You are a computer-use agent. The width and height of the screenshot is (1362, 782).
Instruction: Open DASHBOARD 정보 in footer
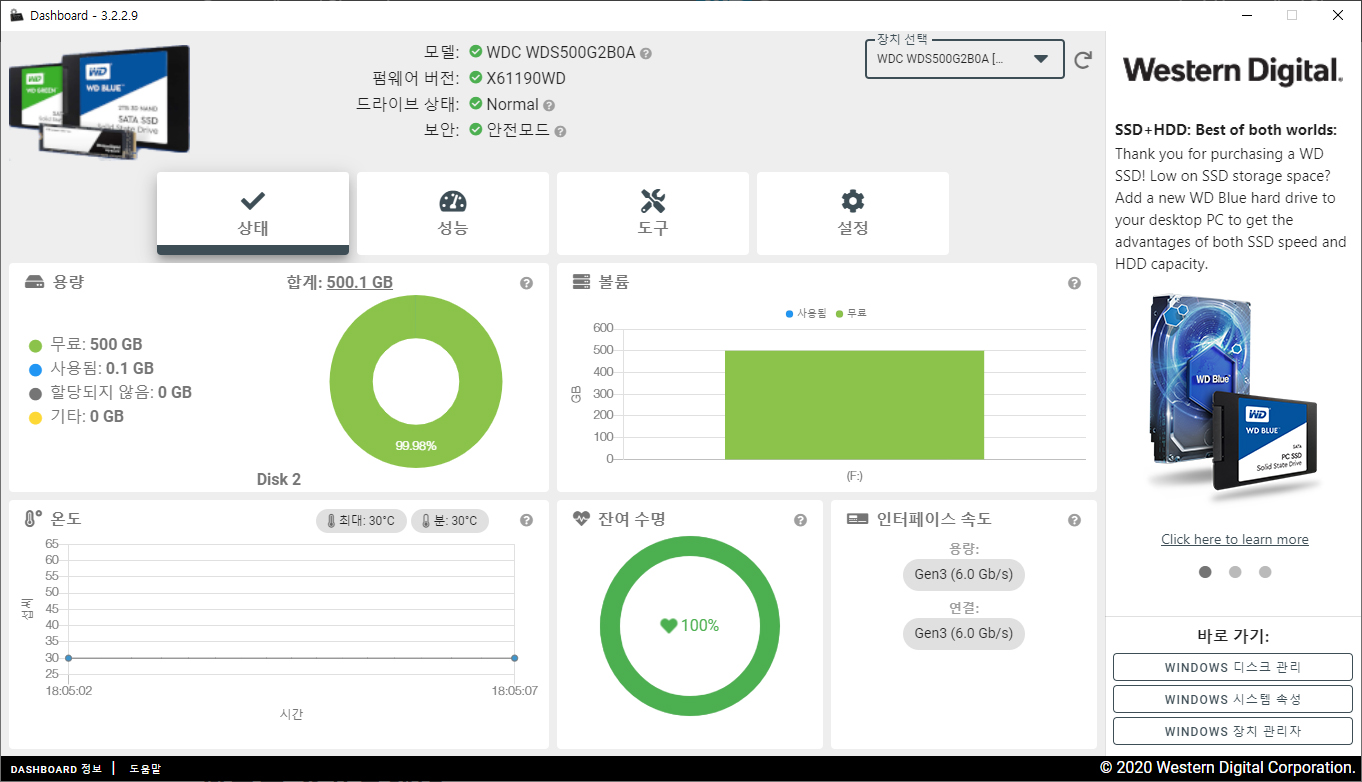(56, 769)
